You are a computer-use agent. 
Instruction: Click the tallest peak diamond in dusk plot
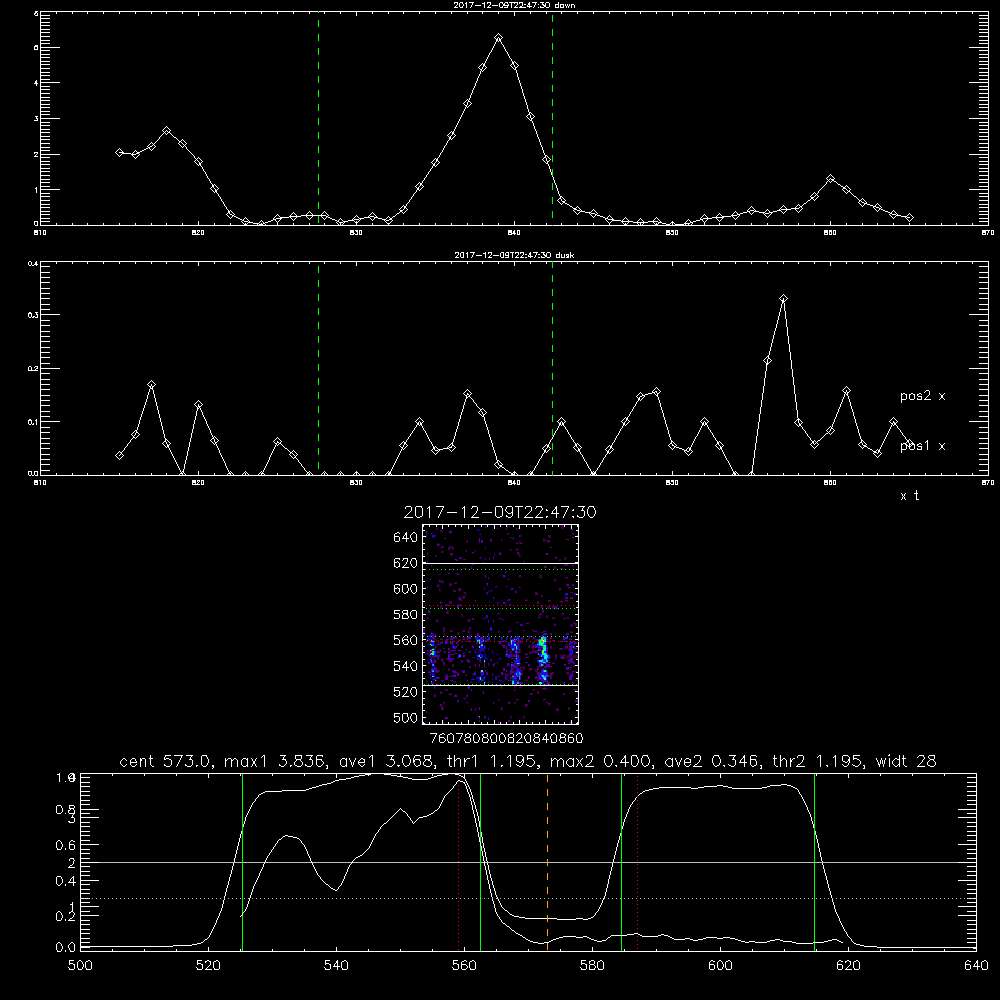point(784,298)
